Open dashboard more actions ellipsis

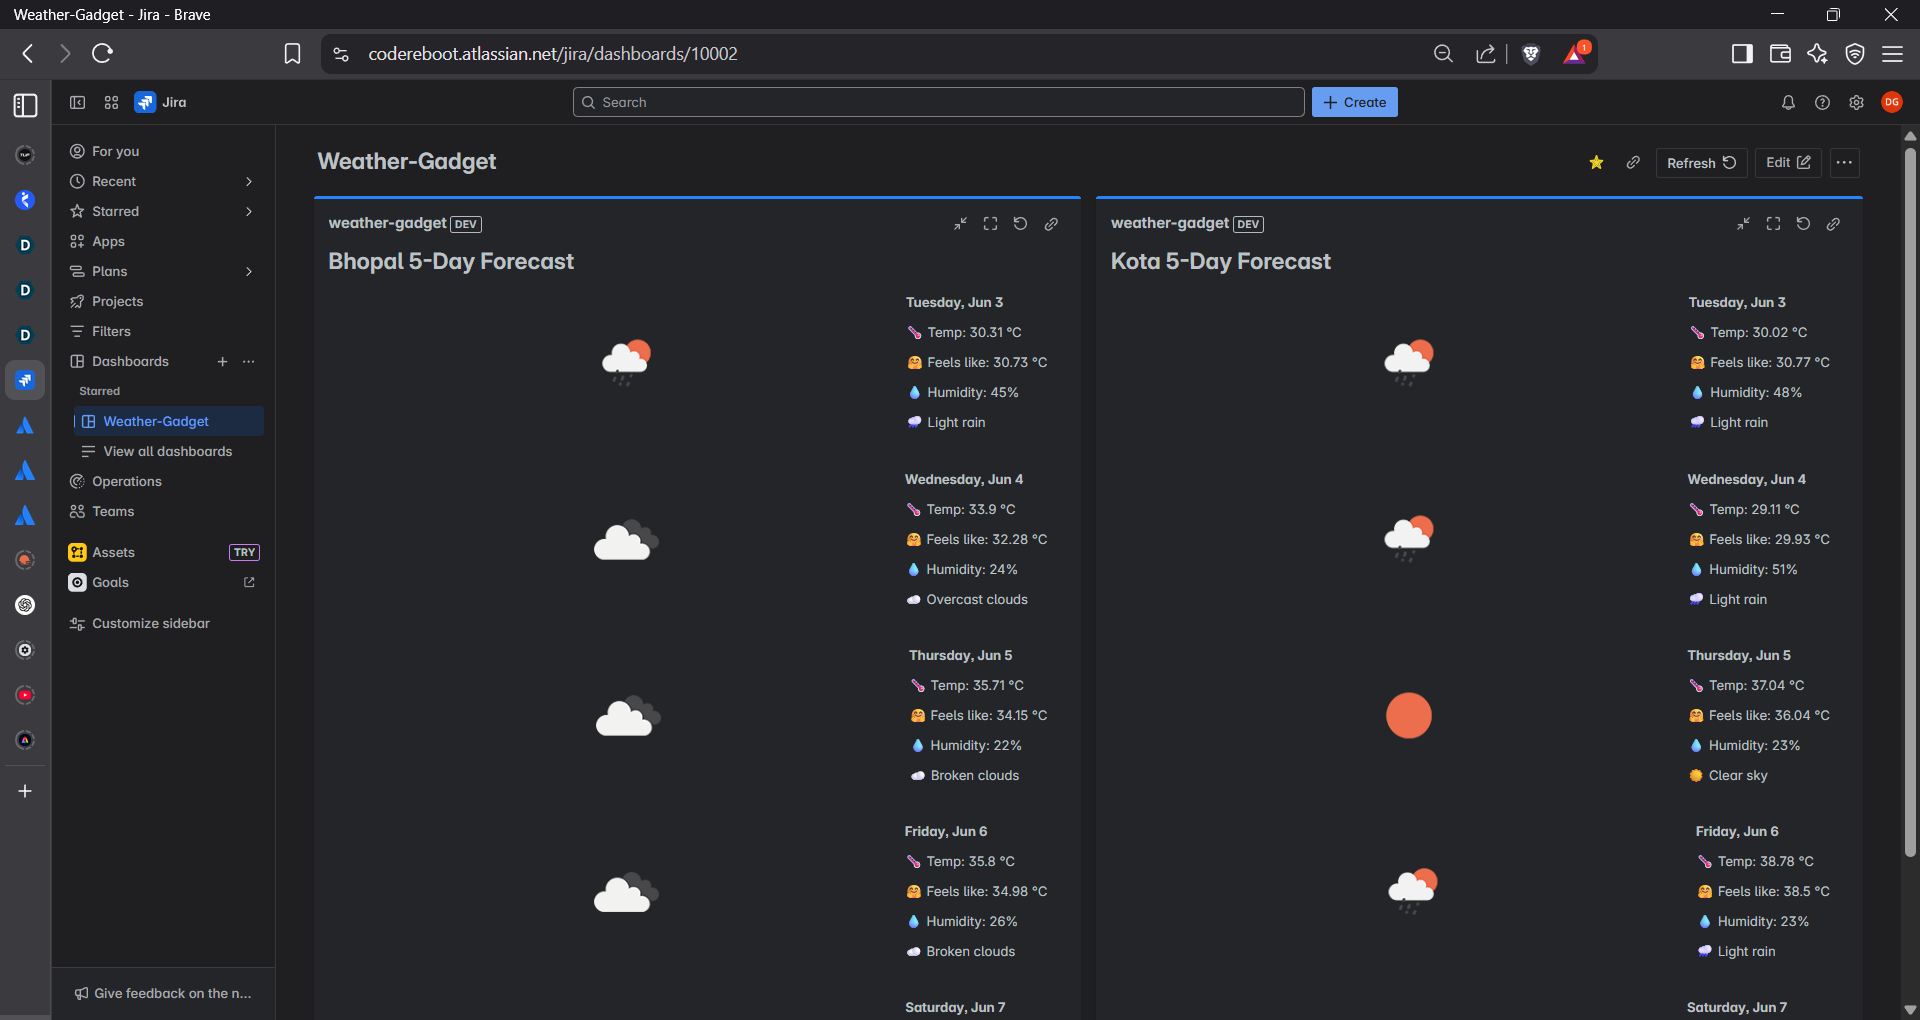click(1845, 163)
